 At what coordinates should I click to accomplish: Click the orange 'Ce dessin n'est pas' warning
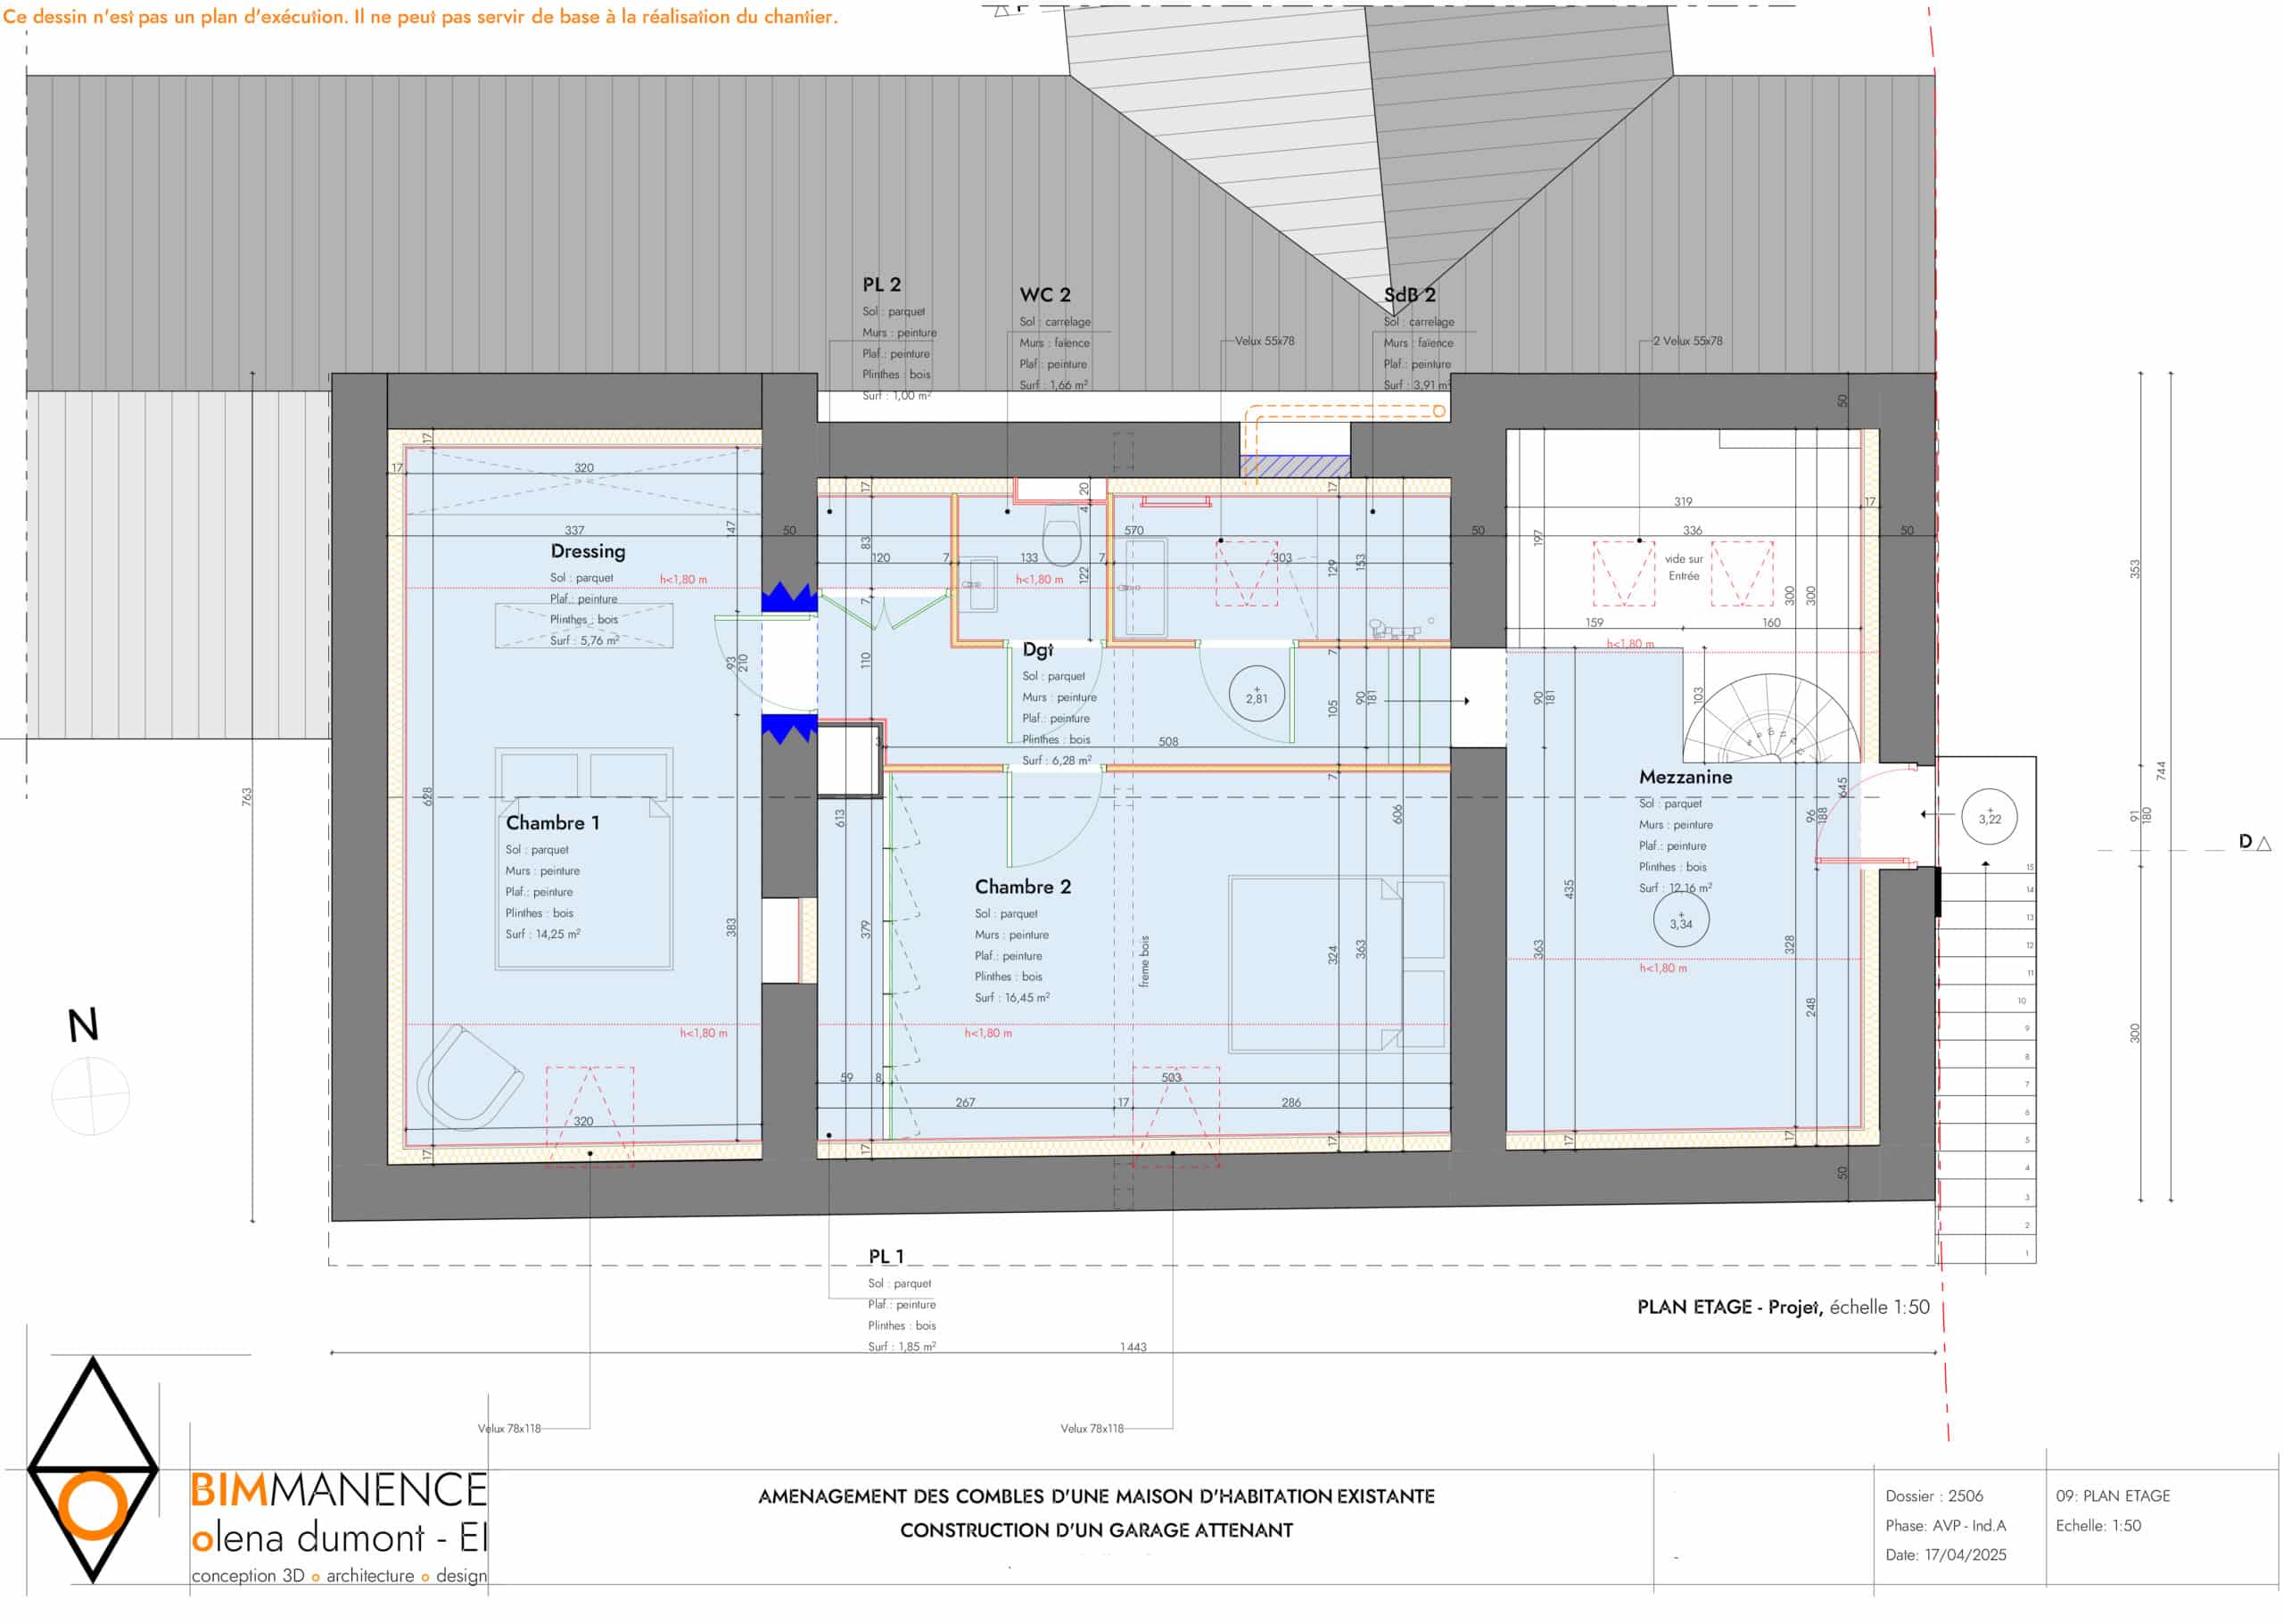pos(420,17)
